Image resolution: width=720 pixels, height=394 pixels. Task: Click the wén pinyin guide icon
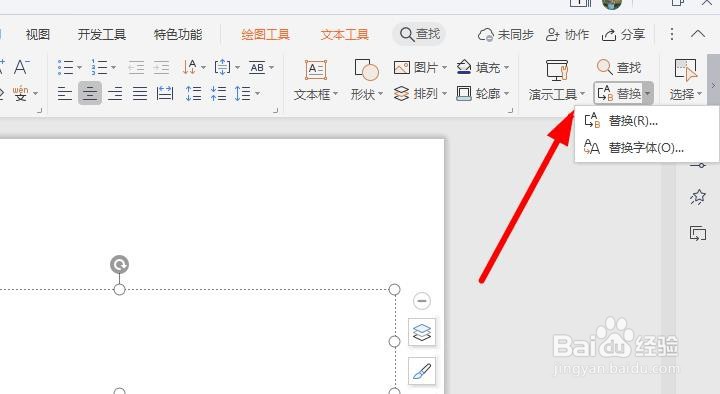pyautogui.click(x=20, y=93)
